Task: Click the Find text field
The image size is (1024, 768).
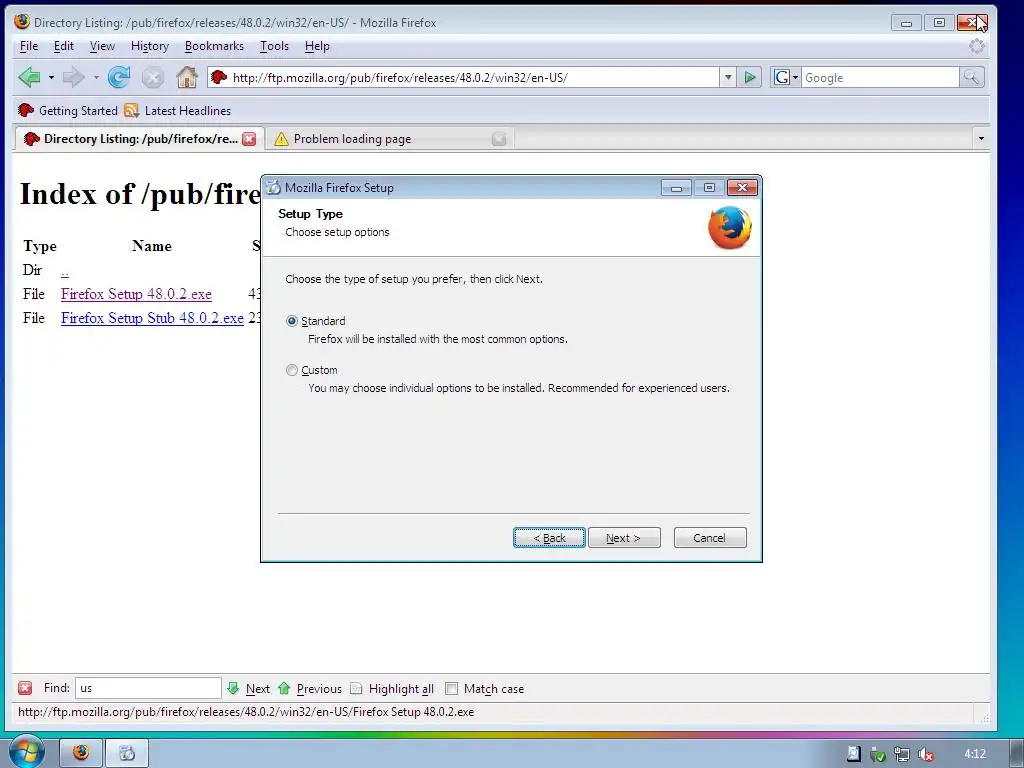Action: click(148, 688)
